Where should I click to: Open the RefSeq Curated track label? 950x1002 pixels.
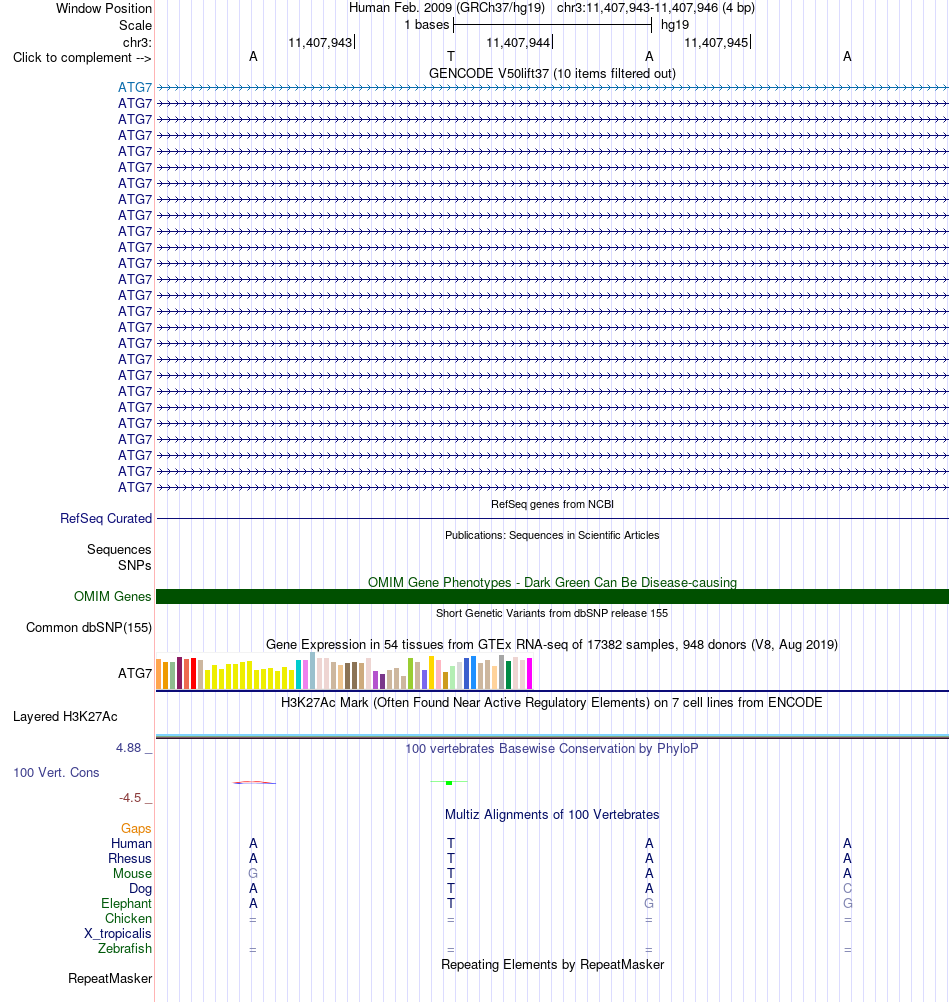tap(106, 519)
